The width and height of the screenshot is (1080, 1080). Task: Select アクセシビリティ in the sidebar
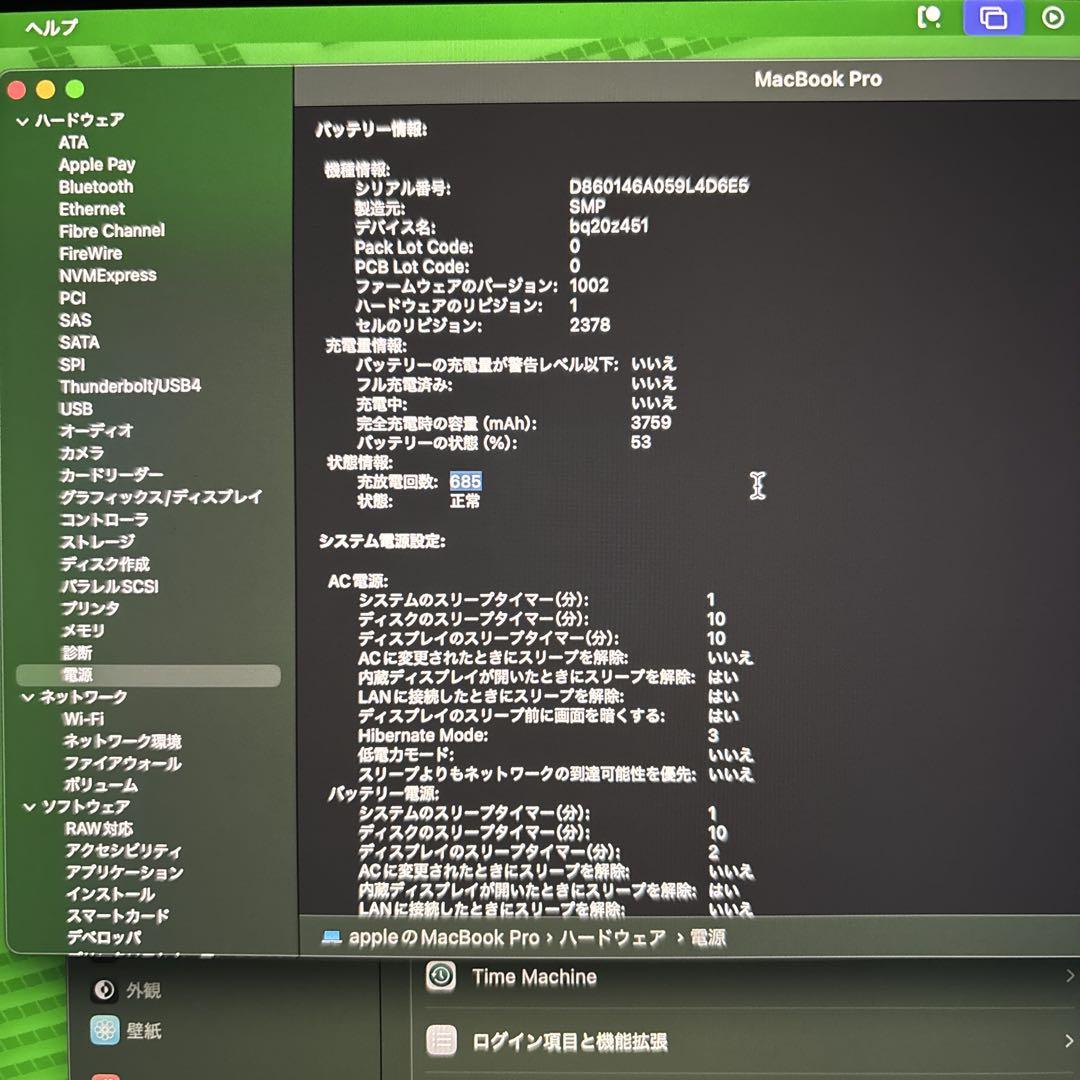(x=123, y=851)
